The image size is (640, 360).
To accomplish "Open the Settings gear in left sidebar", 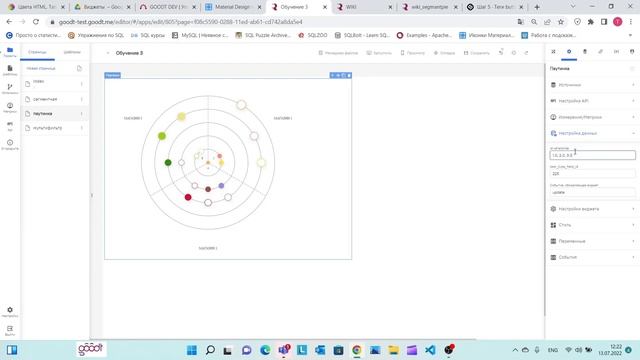I will 10,312.
